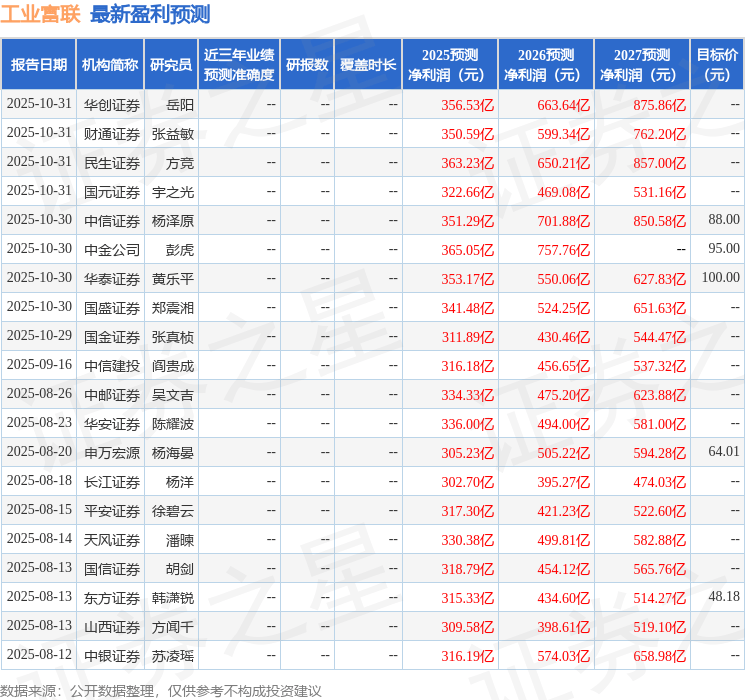Image resolution: width=745 pixels, height=700 pixels.
Task: Select the 中银证券 institution cell
Action: pos(112,656)
